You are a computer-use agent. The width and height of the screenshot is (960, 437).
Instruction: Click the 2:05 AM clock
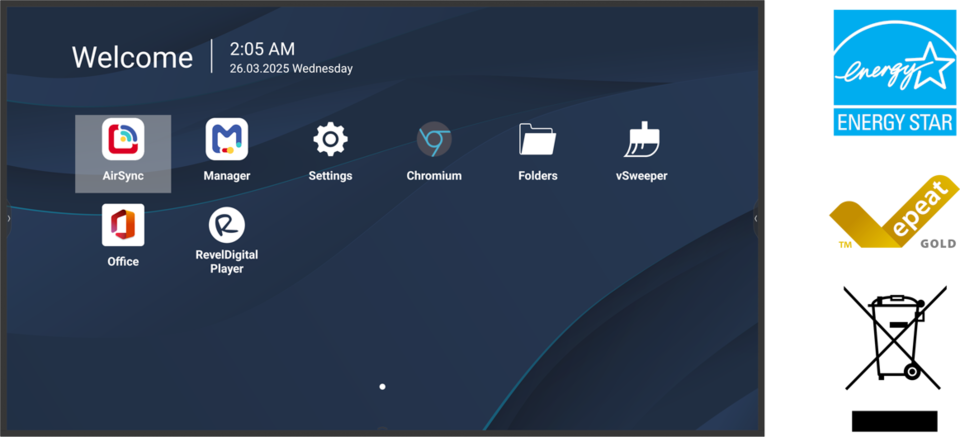click(x=262, y=49)
